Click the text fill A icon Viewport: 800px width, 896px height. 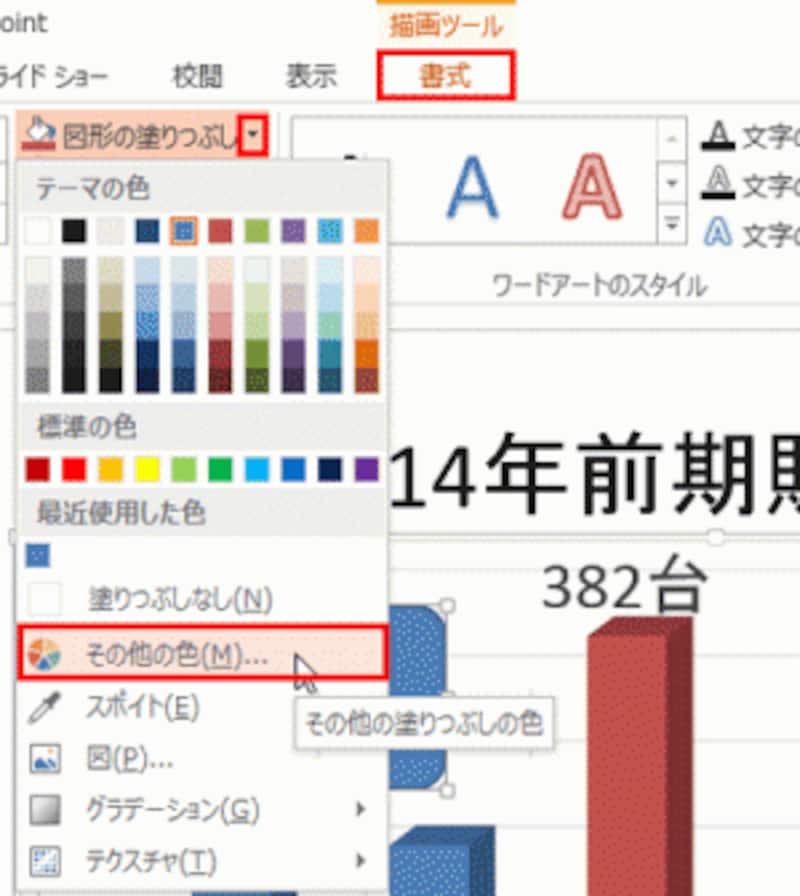click(718, 136)
